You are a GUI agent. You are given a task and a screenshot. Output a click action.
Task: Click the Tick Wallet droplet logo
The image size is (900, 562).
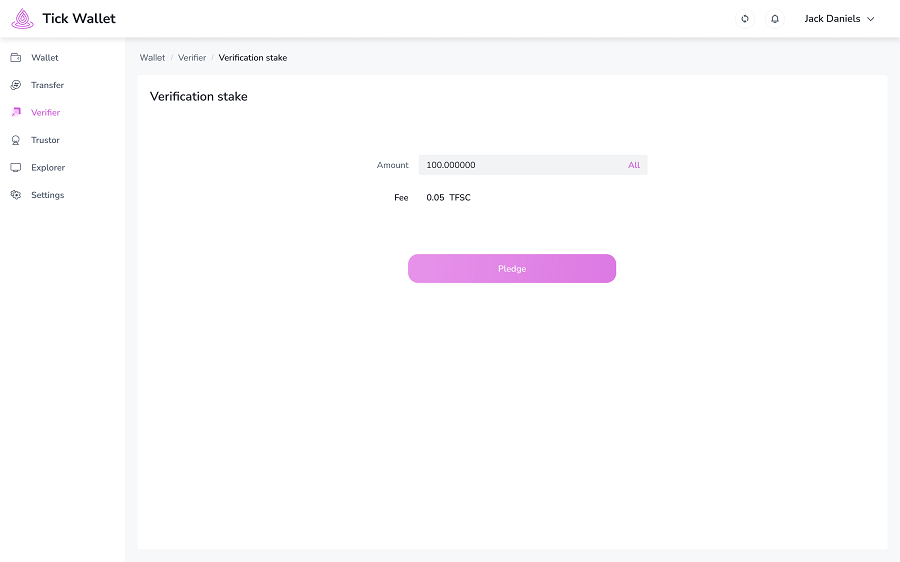[22, 19]
